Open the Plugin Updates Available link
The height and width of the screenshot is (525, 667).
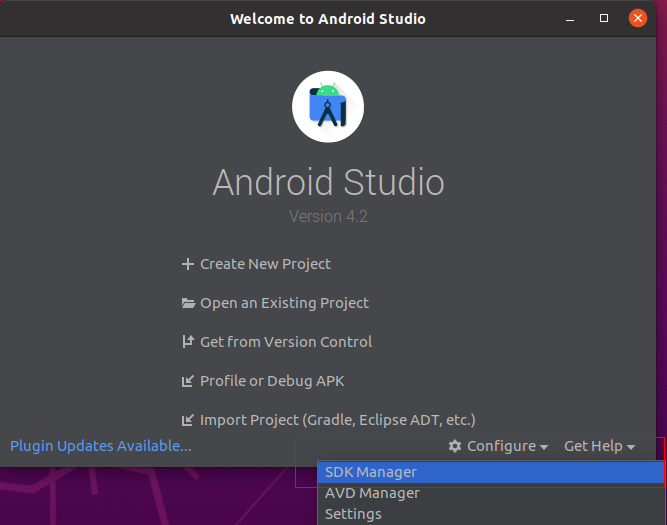(x=101, y=446)
